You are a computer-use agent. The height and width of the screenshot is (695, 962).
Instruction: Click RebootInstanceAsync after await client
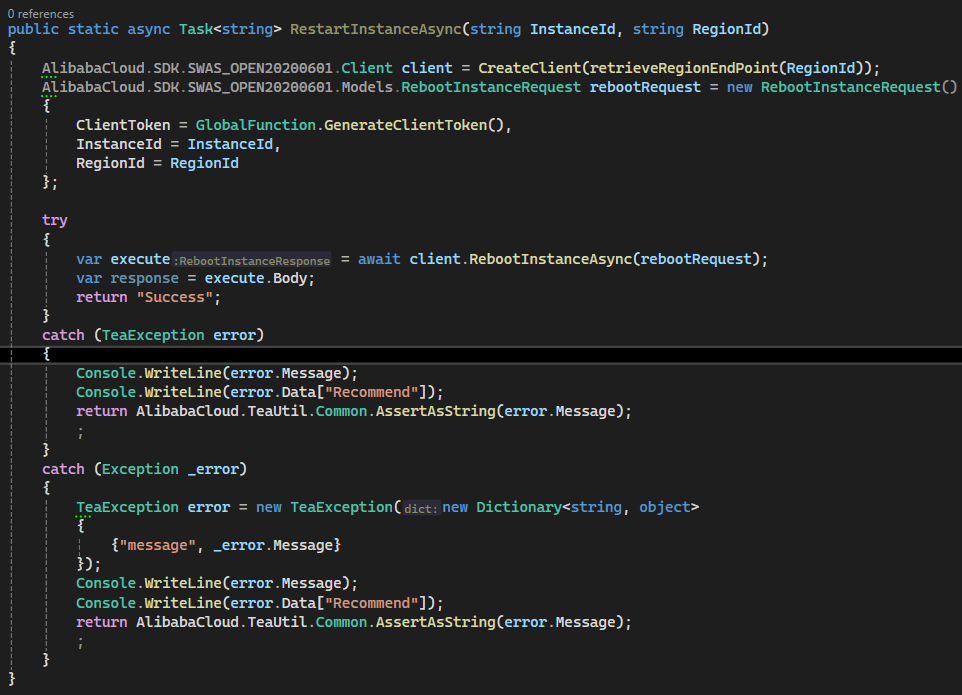pyautogui.click(x=550, y=259)
